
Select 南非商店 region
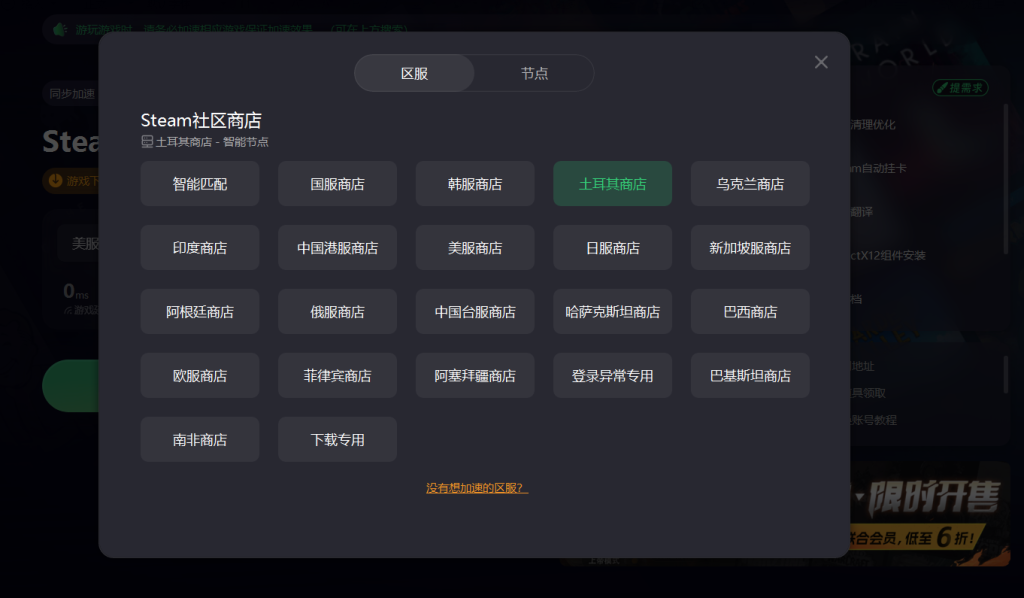200,440
